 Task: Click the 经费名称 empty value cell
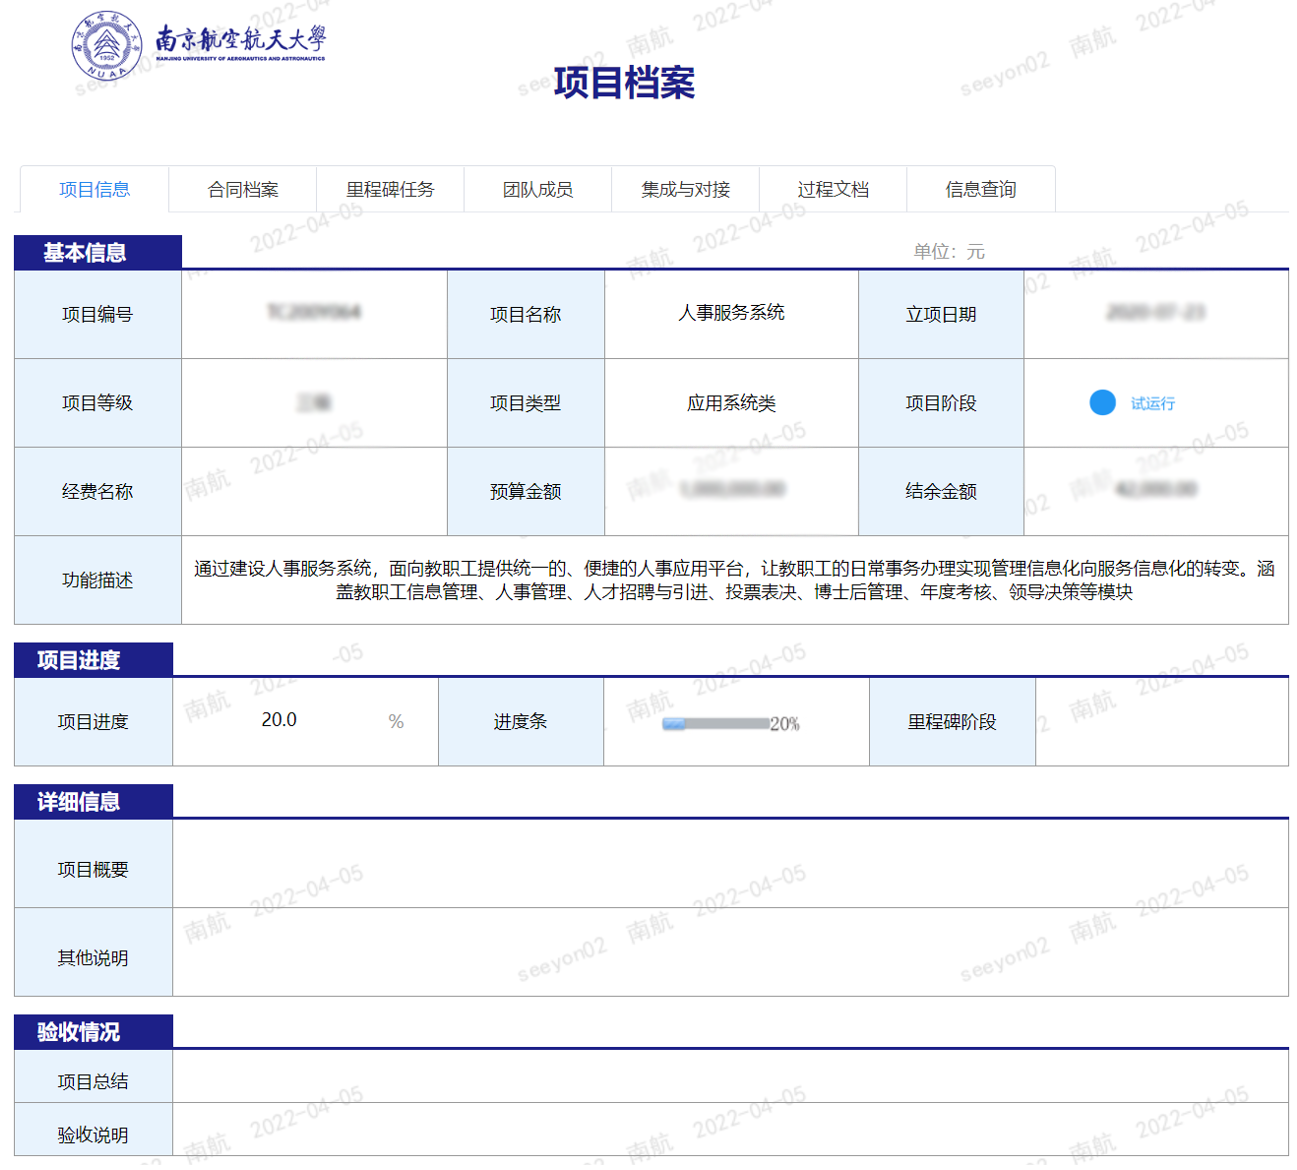(314, 491)
